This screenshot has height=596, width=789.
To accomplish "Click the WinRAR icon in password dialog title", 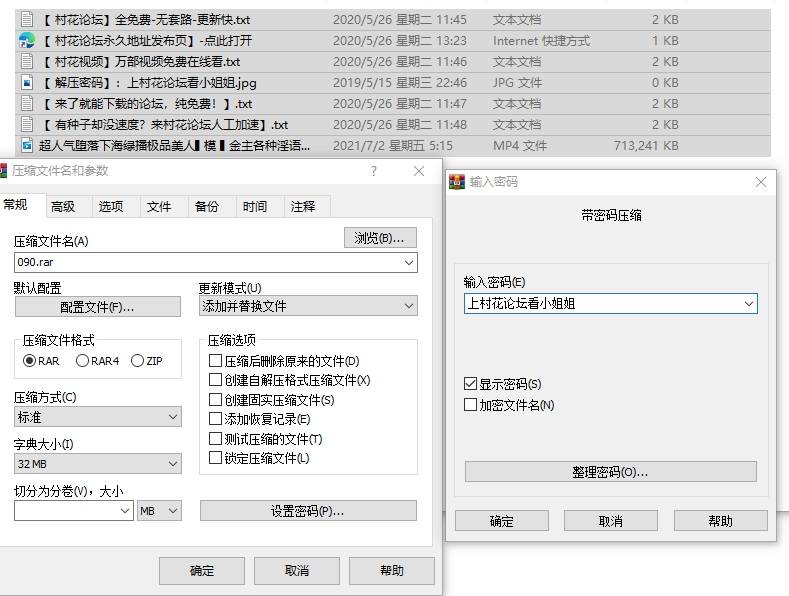I will 458,182.
